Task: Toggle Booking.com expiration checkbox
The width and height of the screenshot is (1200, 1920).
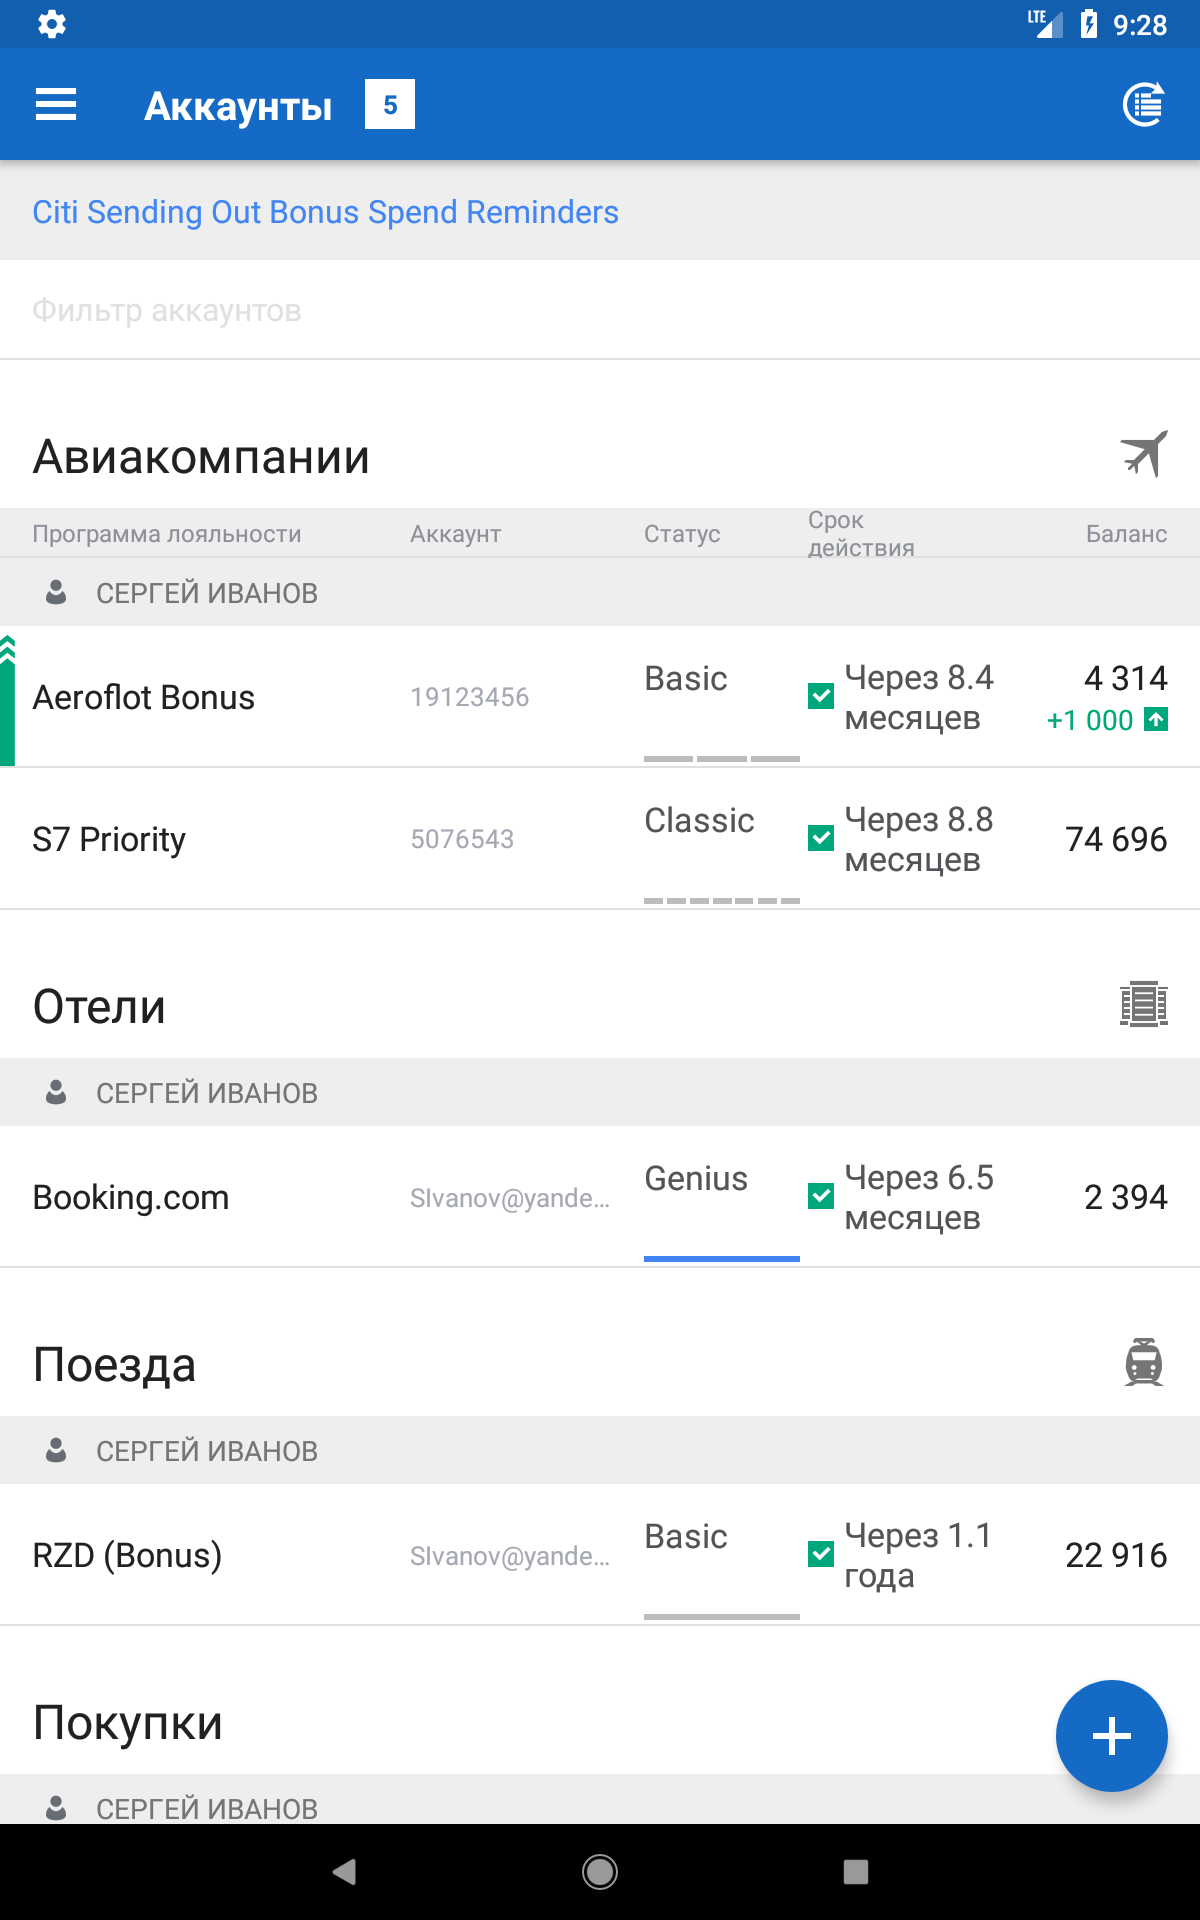Action: click(x=821, y=1196)
